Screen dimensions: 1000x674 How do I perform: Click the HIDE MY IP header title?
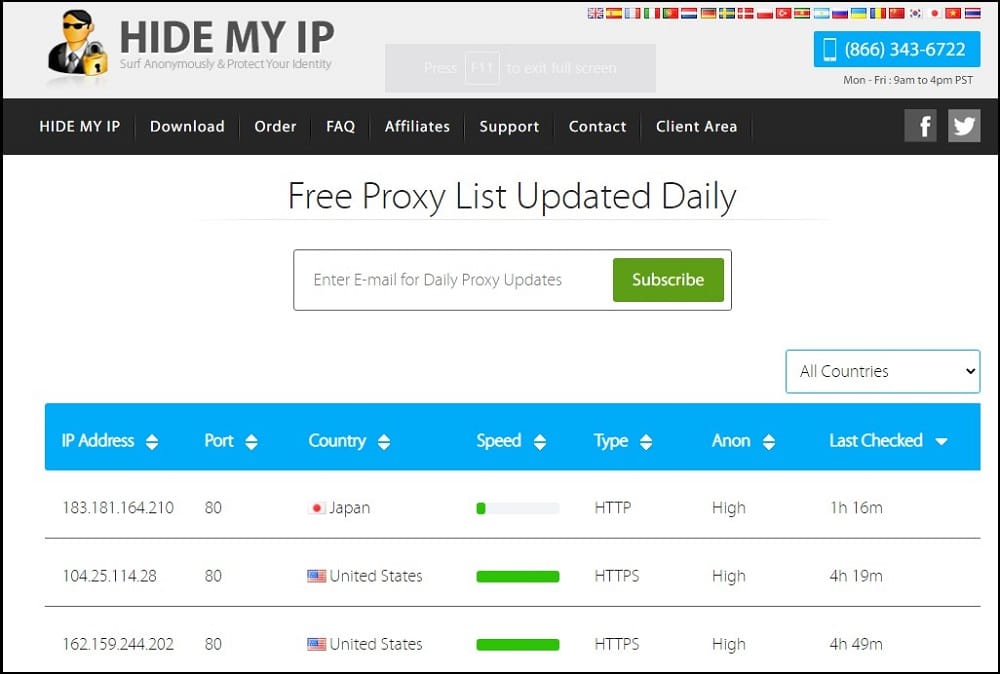[227, 36]
